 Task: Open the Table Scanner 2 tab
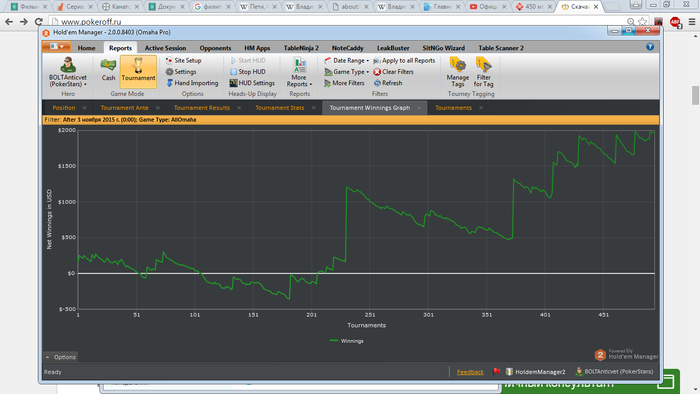pyautogui.click(x=501, y=48)
